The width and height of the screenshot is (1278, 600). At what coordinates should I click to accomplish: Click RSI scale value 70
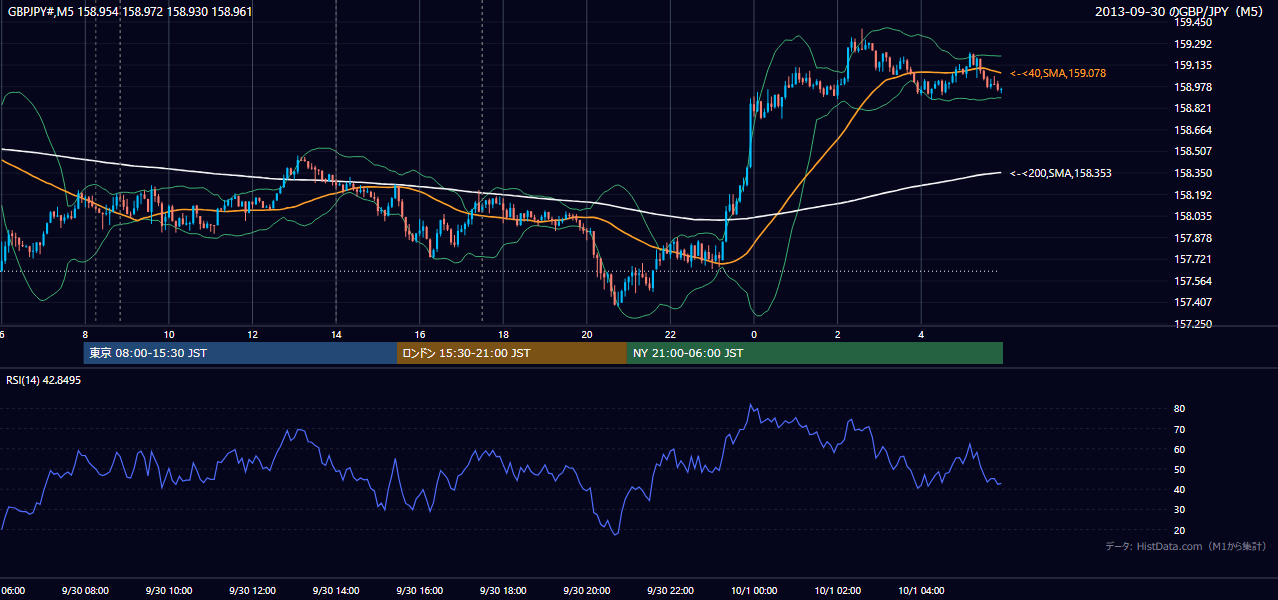click(1179, 429)
